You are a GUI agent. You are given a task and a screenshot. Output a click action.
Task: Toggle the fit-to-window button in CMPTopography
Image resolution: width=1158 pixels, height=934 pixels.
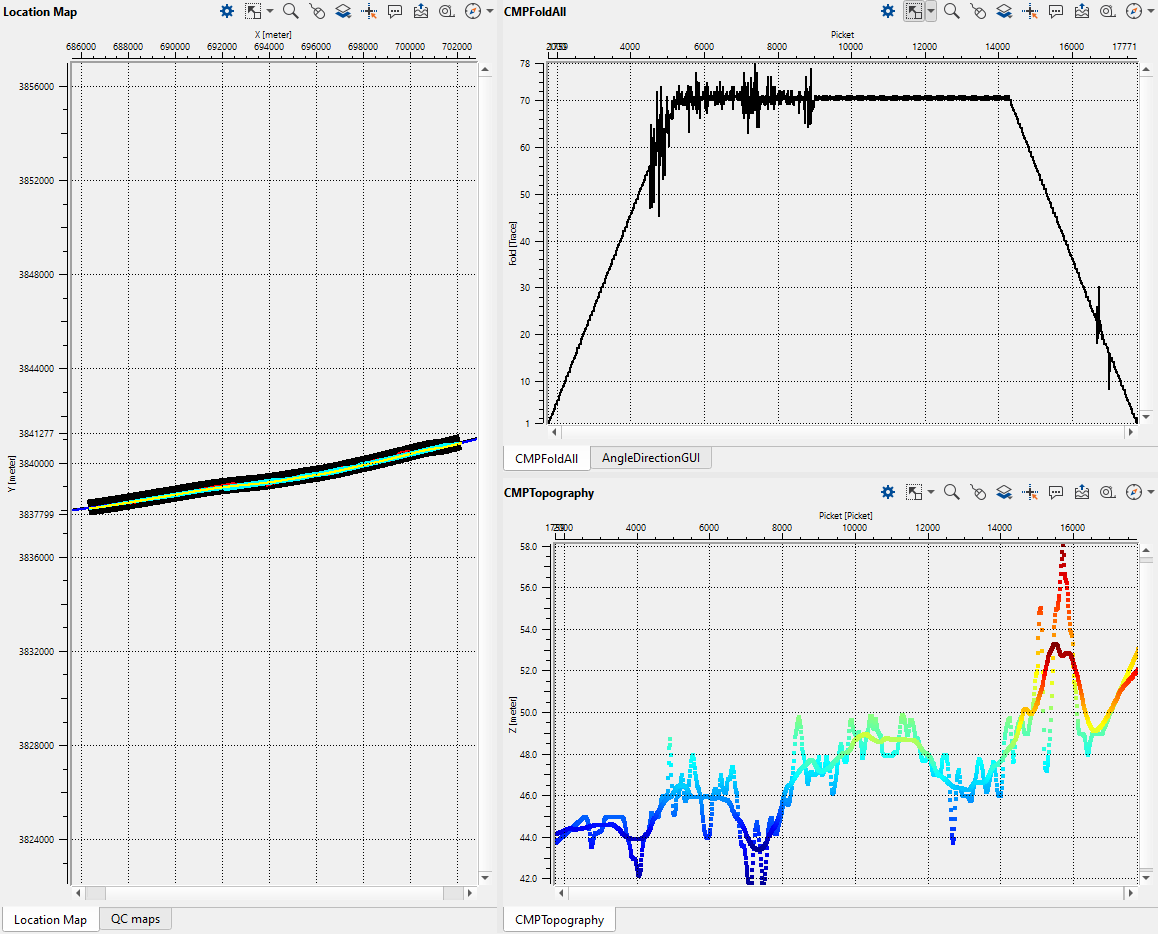tap(913, 493)
